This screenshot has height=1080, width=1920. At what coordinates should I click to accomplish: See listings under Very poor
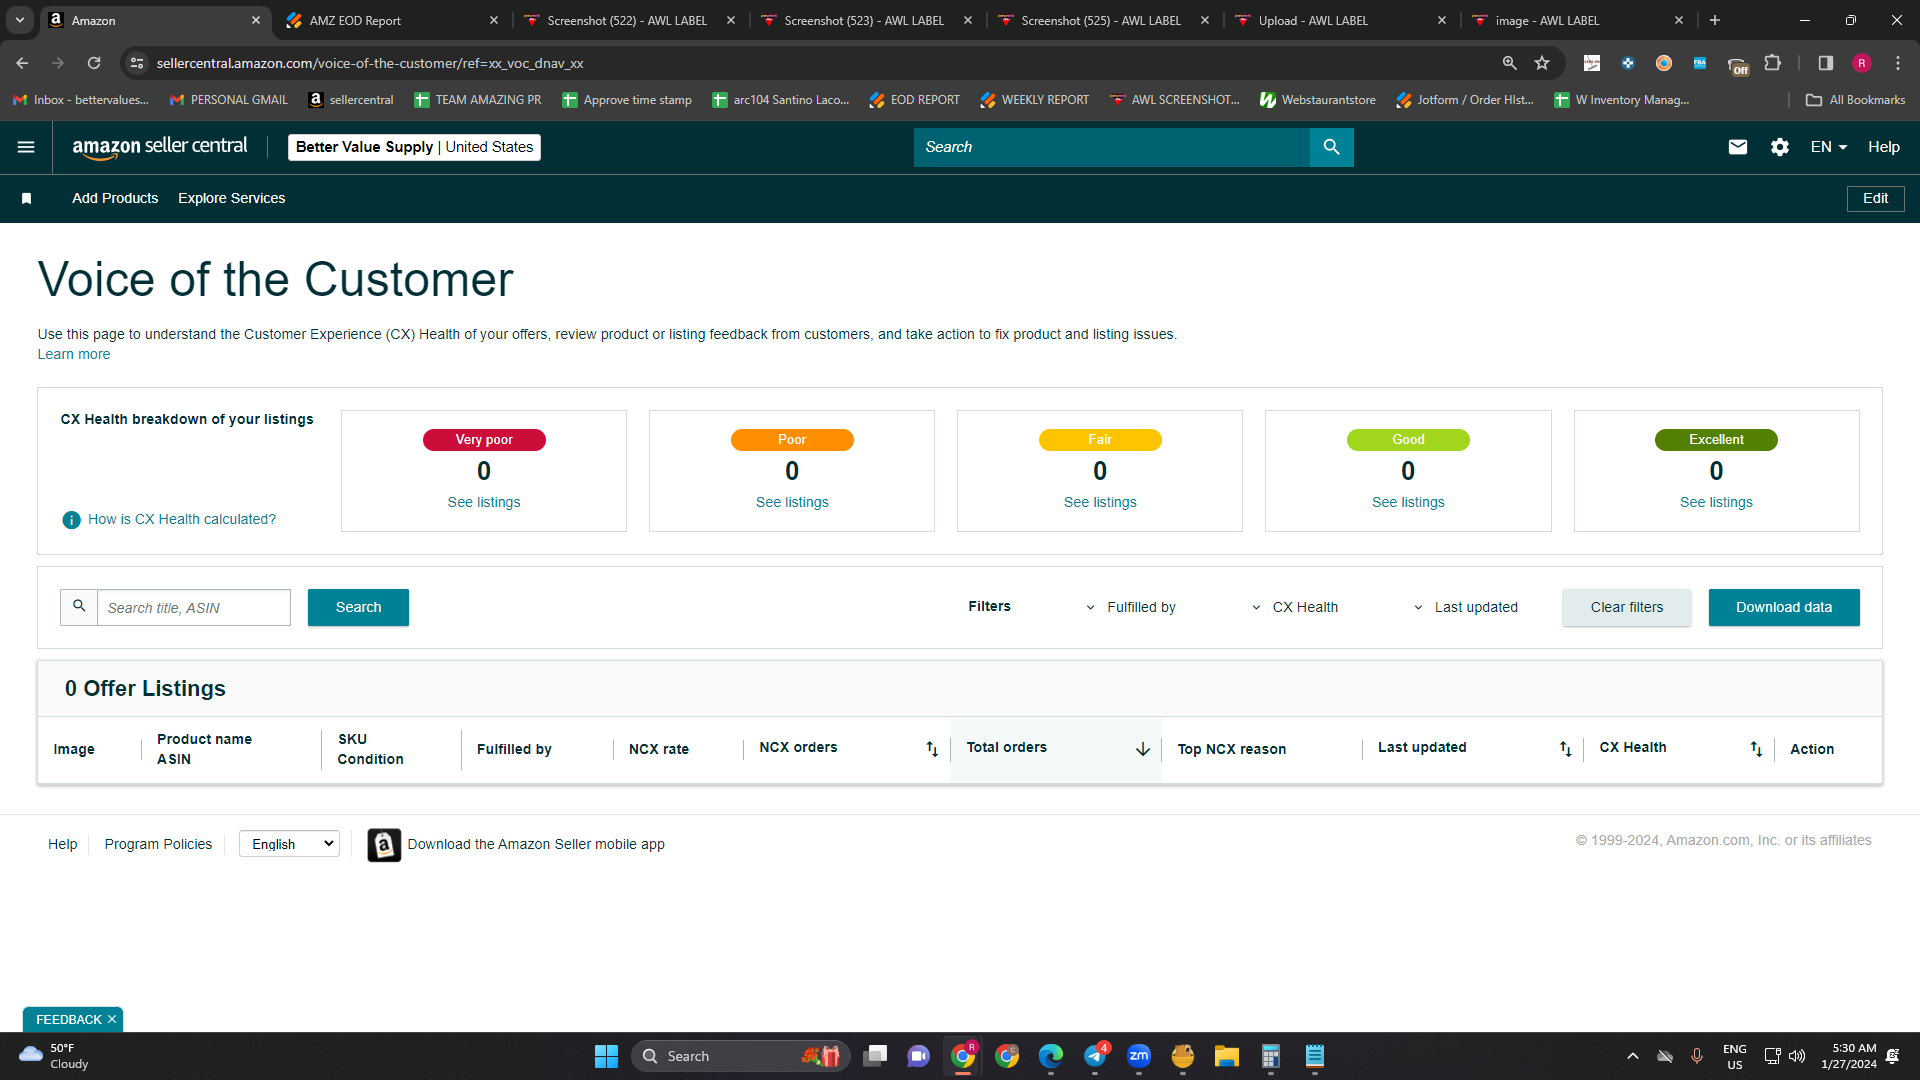pyautogui.click(x=484, y=503)
